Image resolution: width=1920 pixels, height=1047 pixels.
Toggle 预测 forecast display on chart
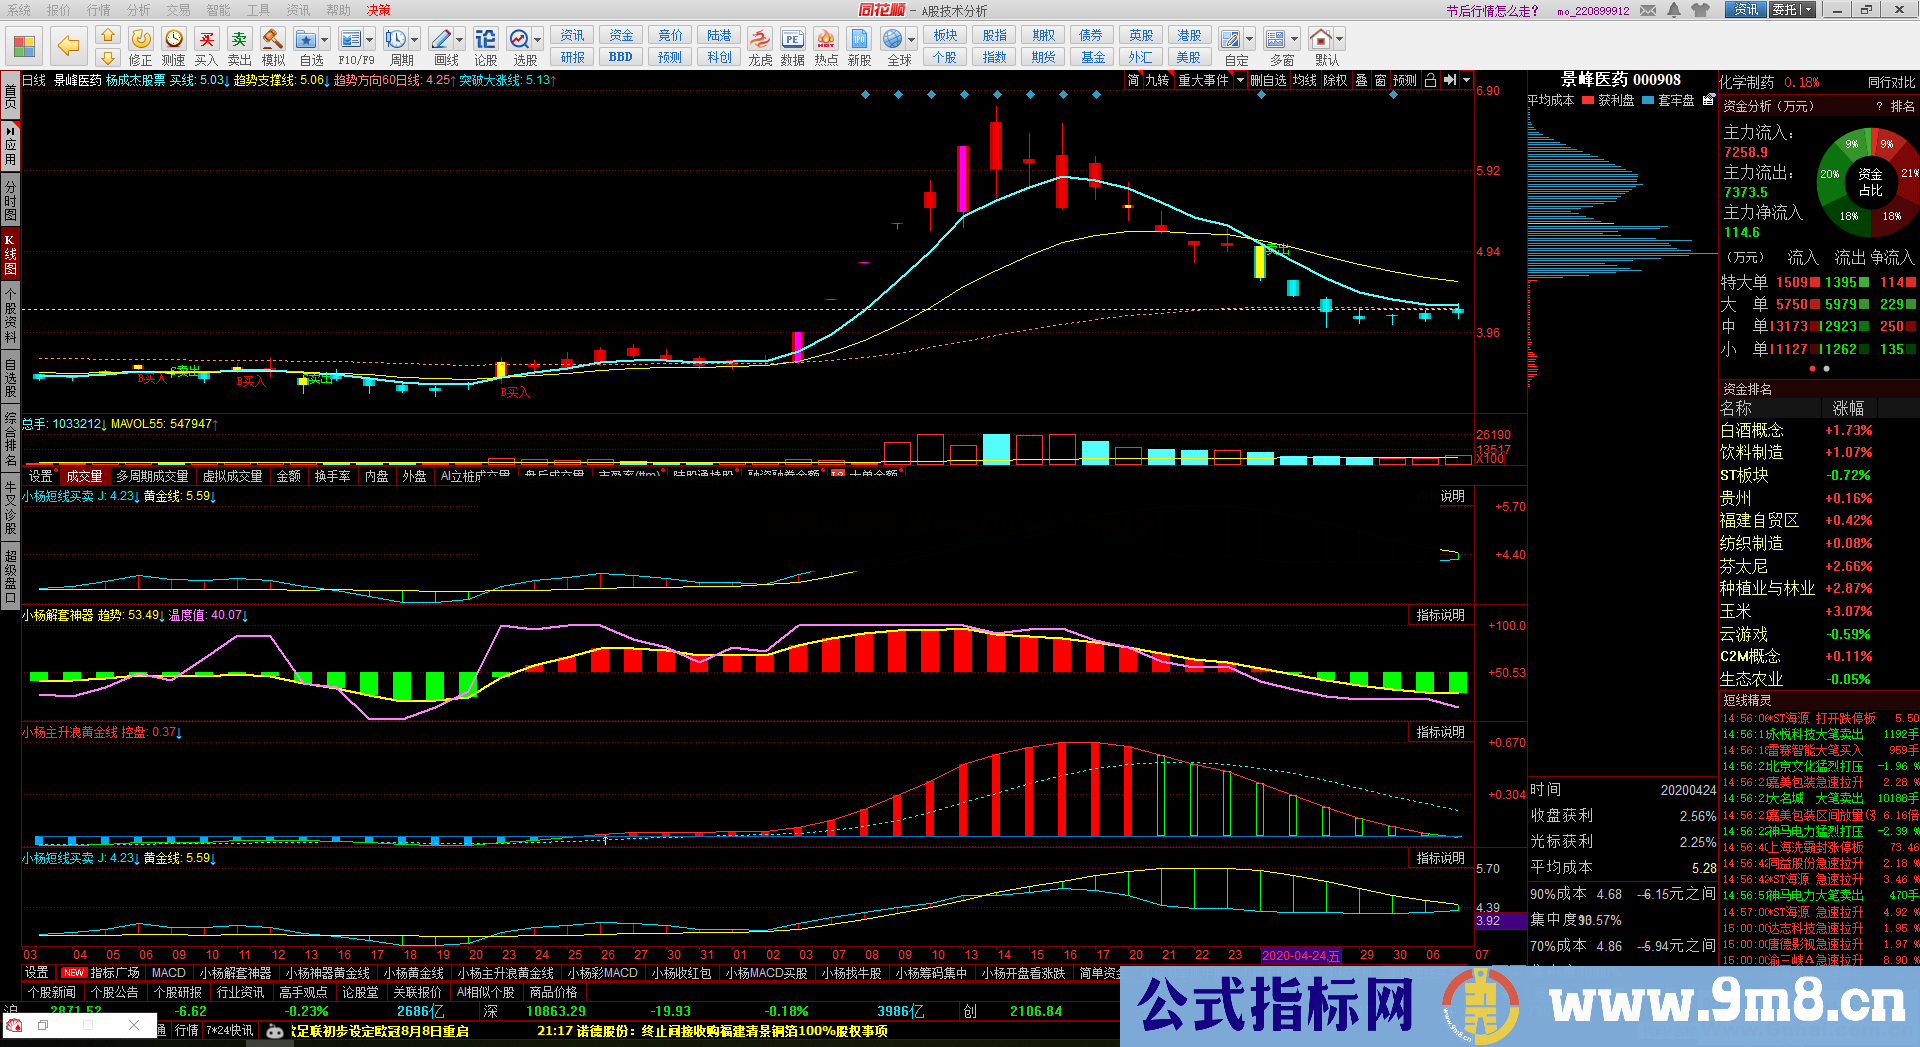click(x=1404, y=80)
